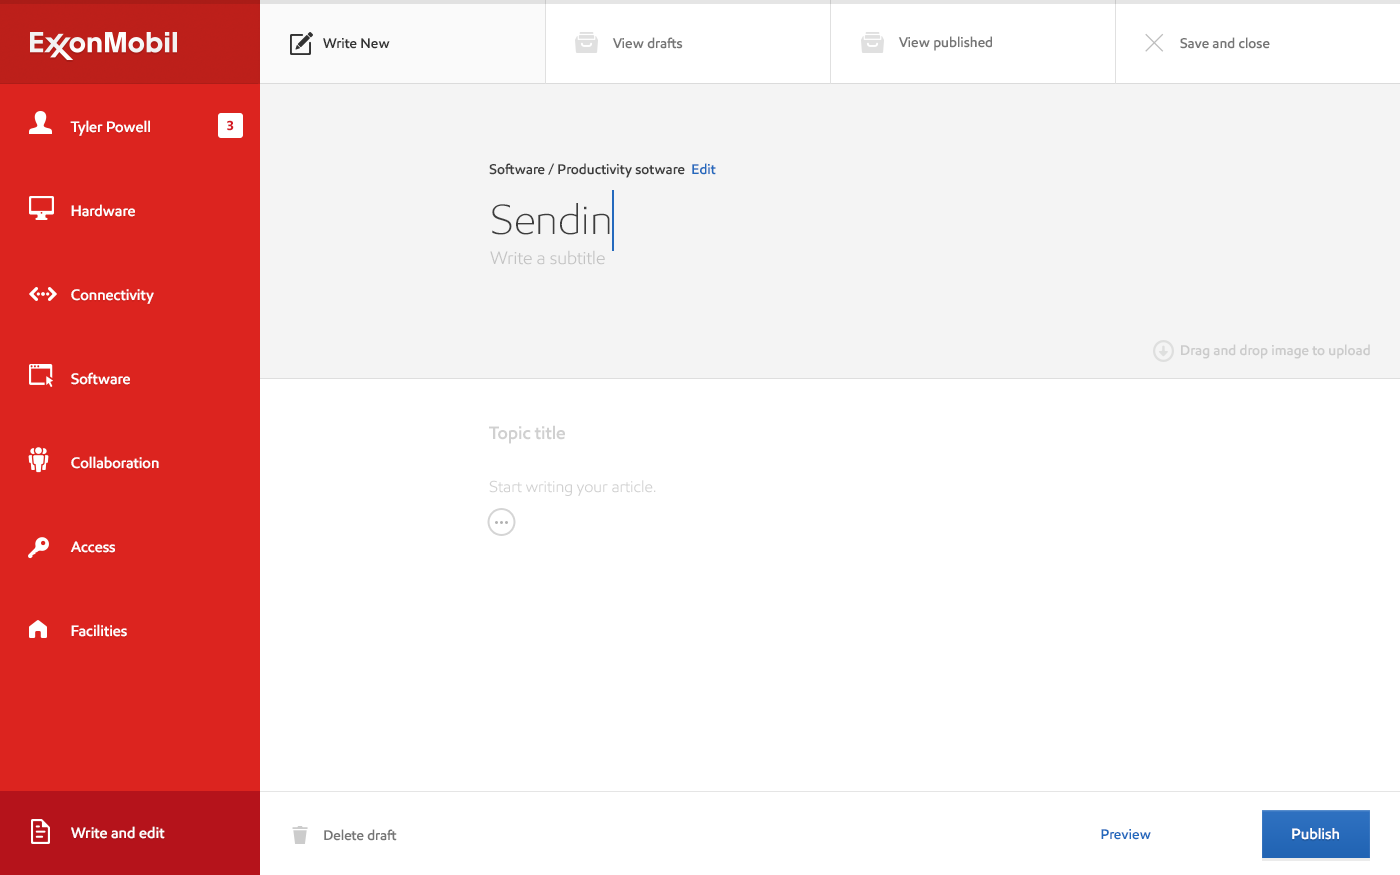This screenshot has height=875, width=1400.
Task: Focus the Topic title field
Action: click(527, 433)
